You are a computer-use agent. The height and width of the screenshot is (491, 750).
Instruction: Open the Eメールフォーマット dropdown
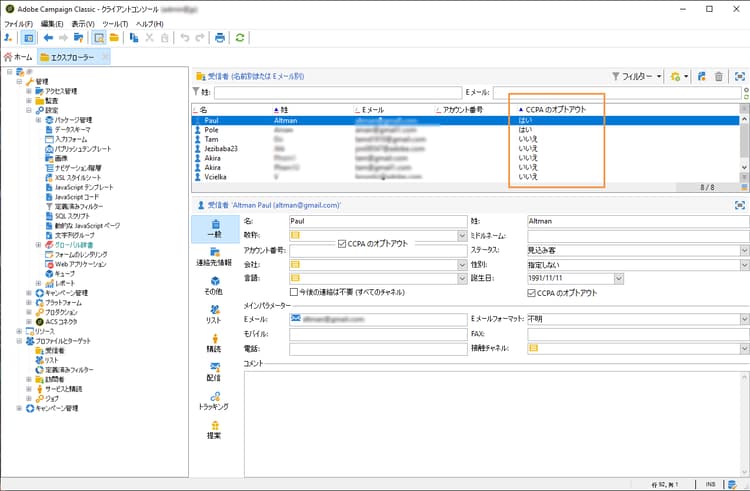pos(745,319)
